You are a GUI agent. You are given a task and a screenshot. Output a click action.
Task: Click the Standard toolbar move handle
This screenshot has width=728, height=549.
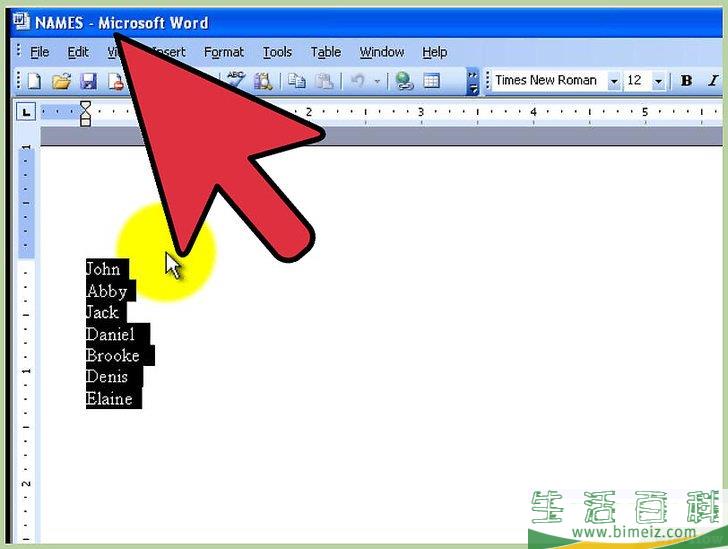tap(19, 81)
